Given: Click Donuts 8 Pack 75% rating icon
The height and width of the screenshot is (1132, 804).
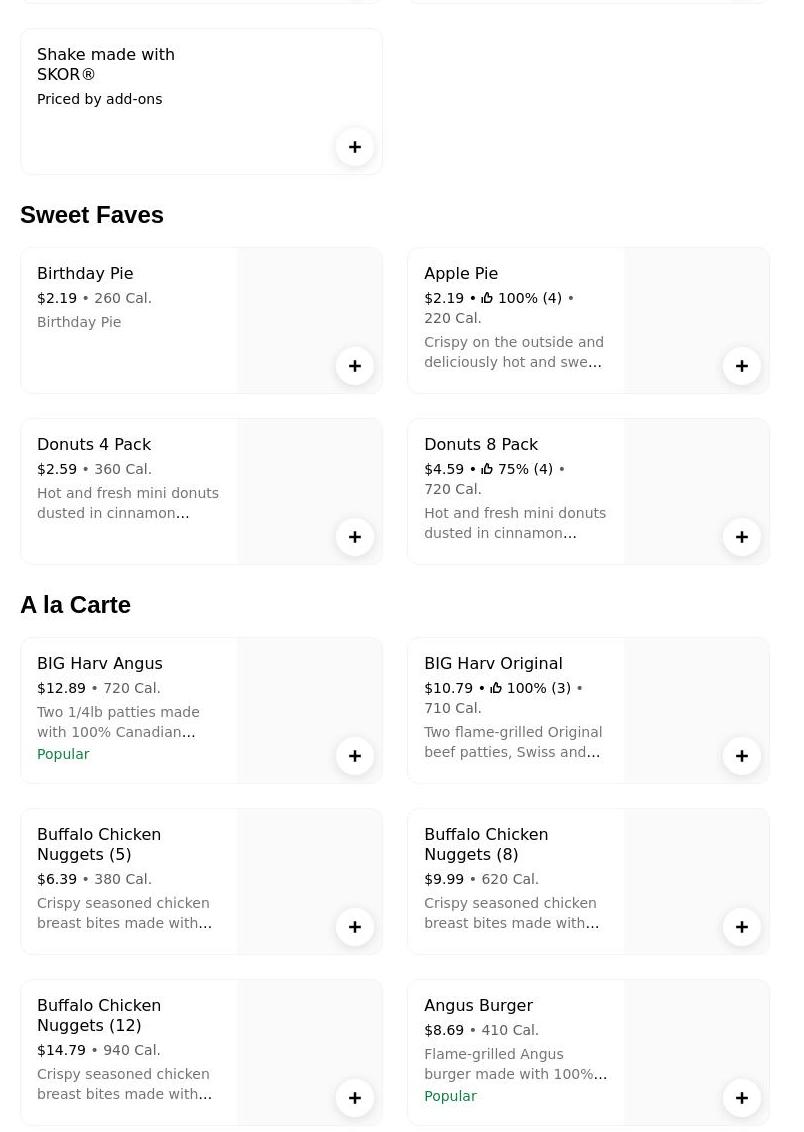Looking at the screenshot, I should (x=487, y=469).
